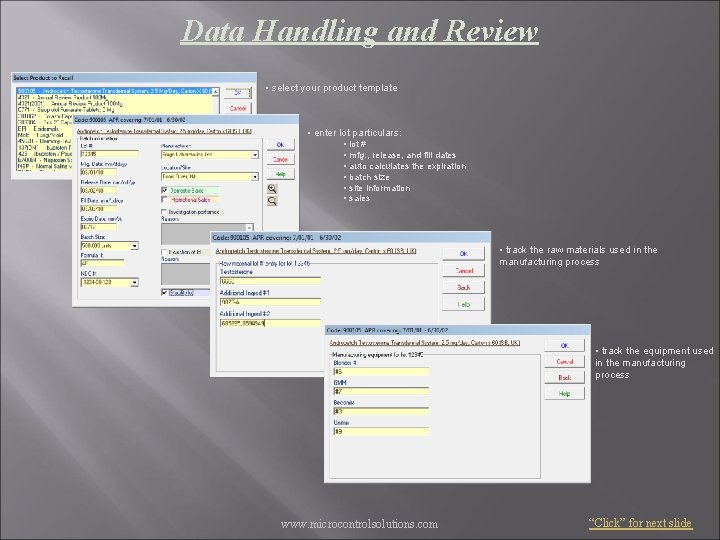The image size is (720, 540).
Task: Click the Mfg. Date input field
Action: click(99, 172)
